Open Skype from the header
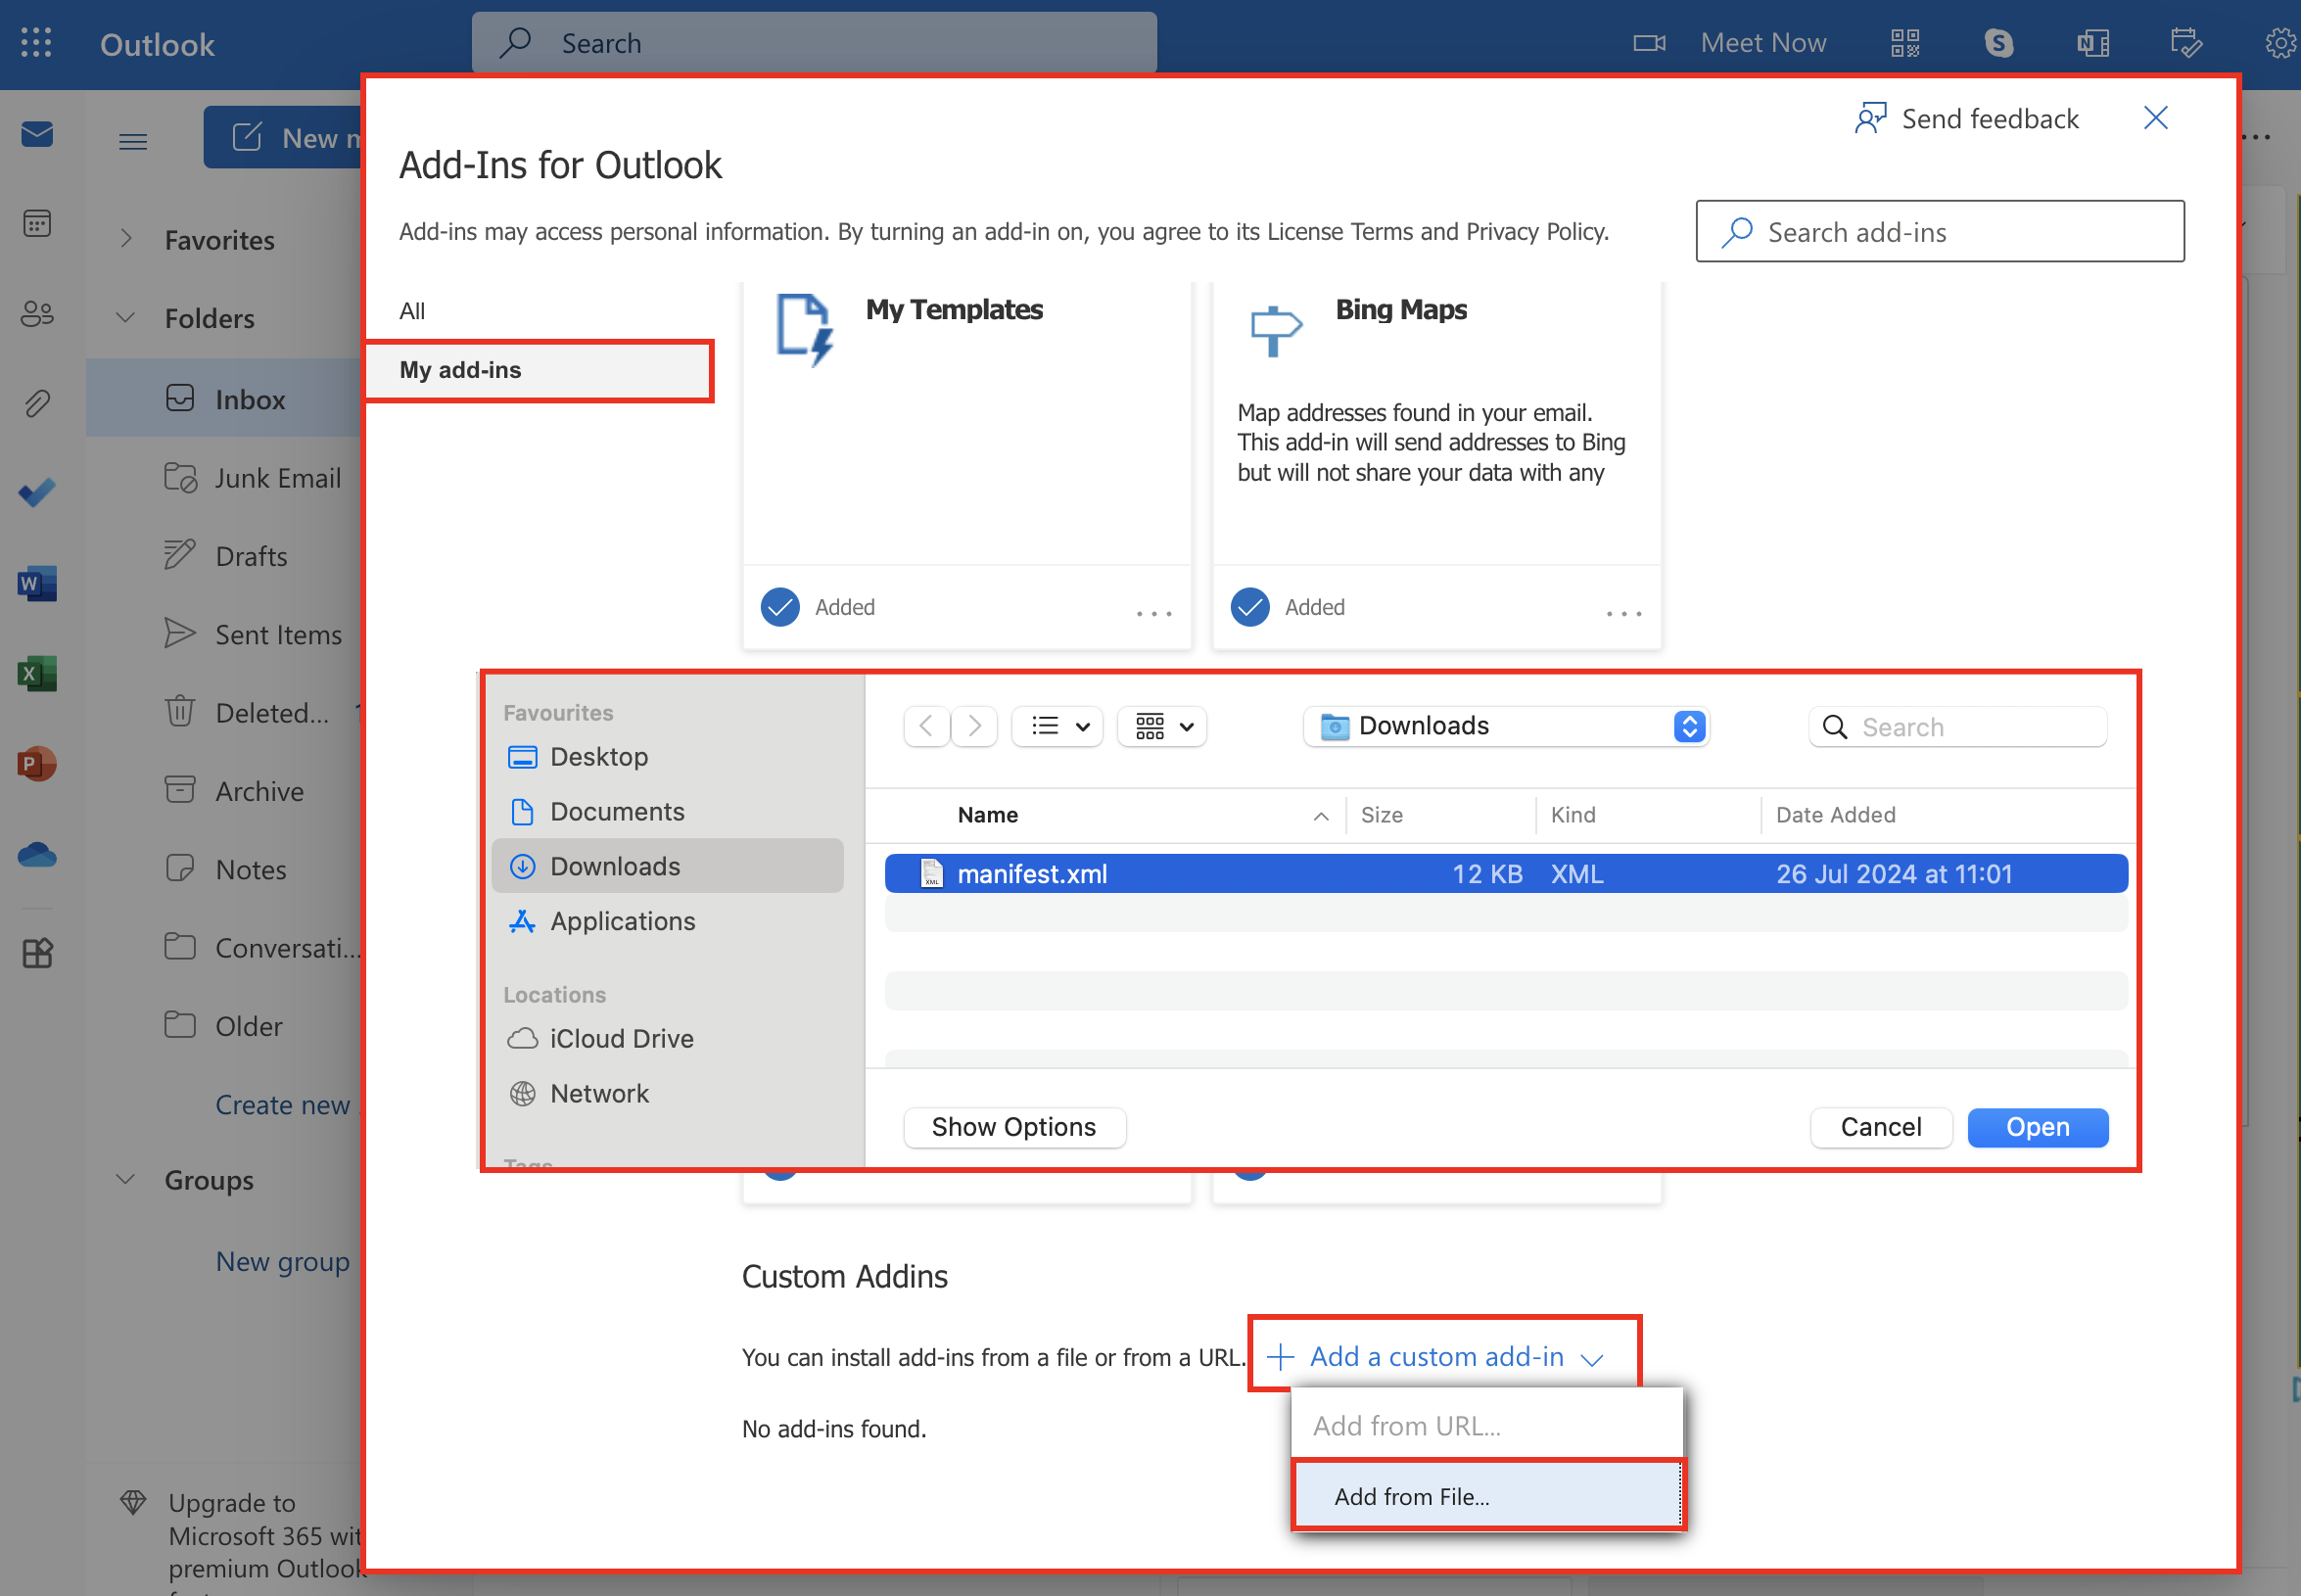 (x=1998, y=43)
